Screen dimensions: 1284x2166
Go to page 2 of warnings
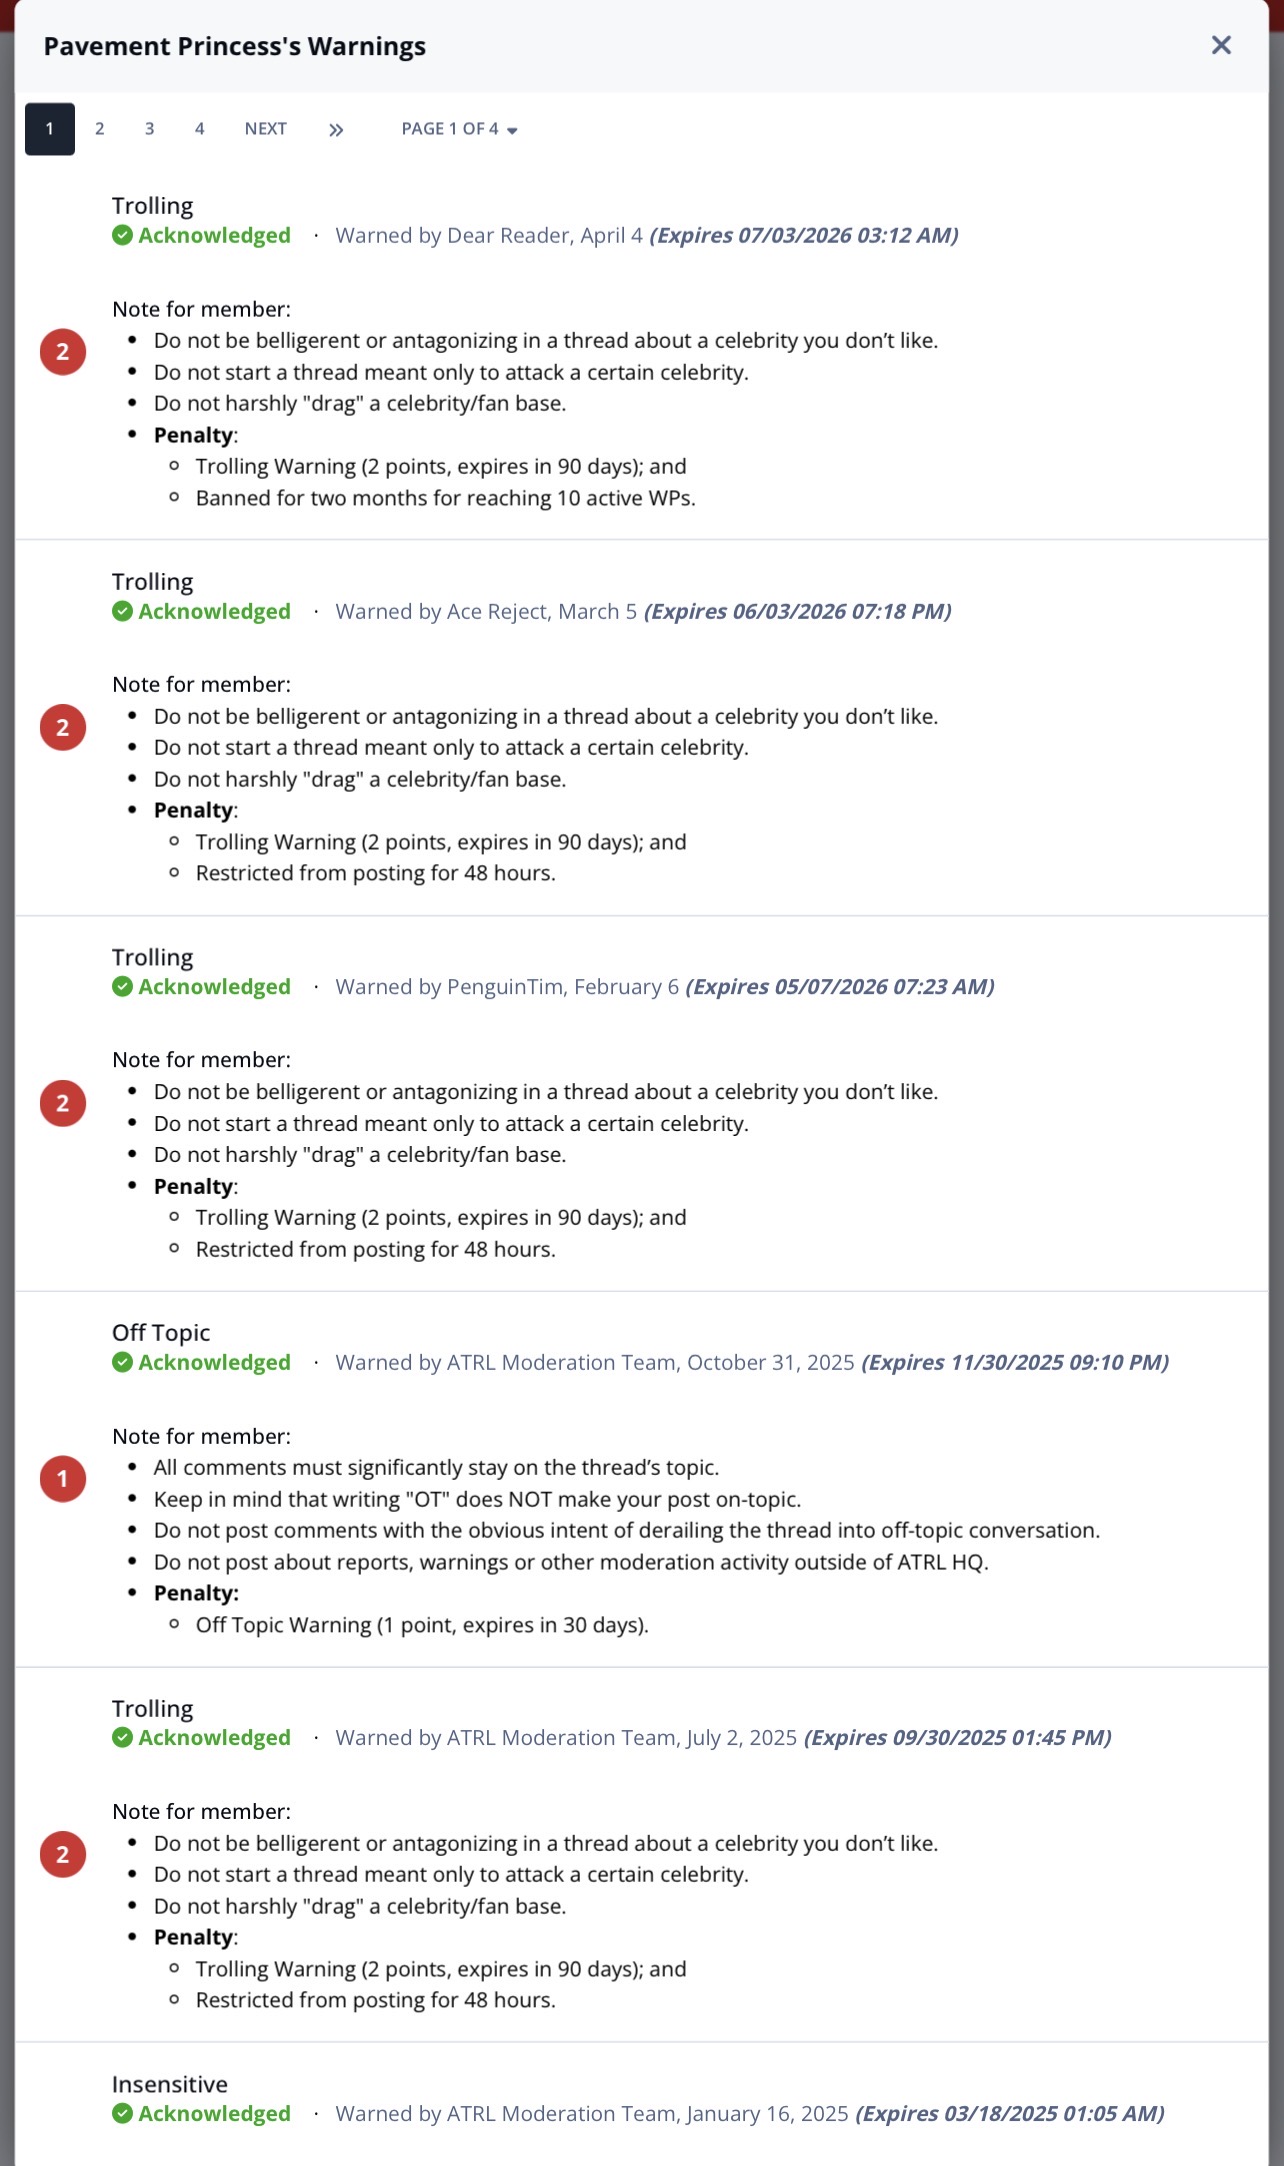[100, 129]
